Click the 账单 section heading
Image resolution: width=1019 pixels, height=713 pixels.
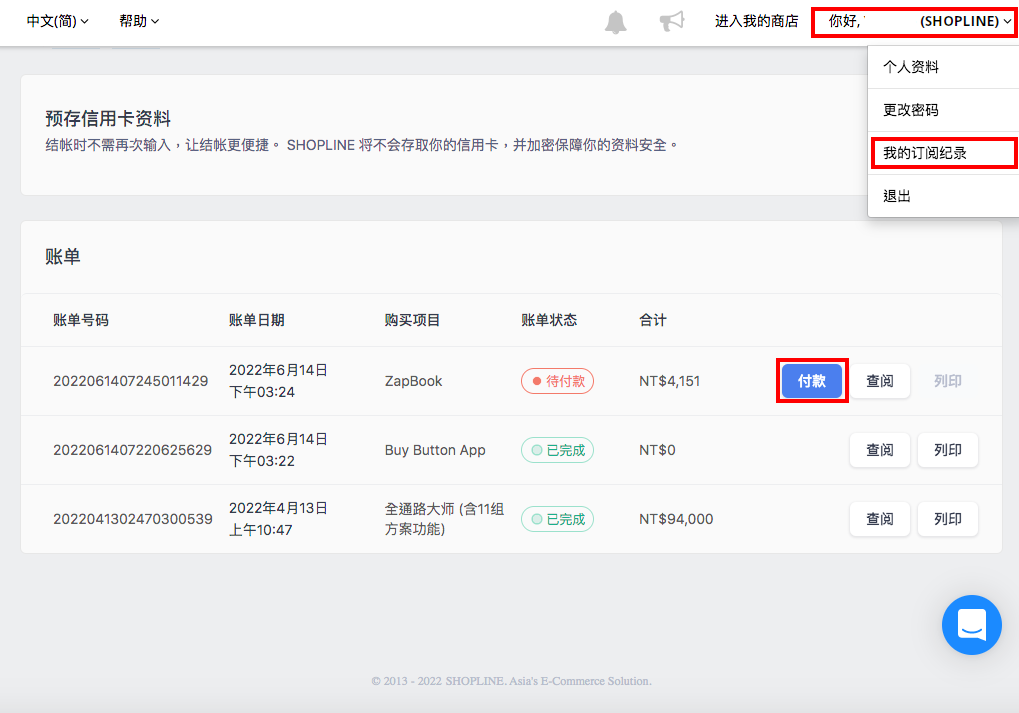63,257
